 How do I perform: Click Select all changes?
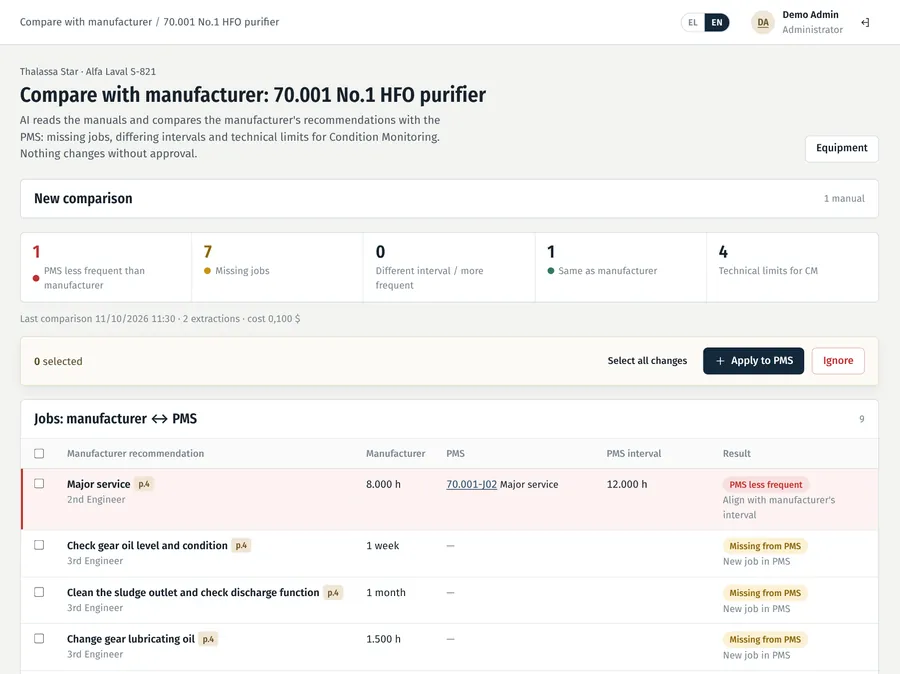[647, 361]
